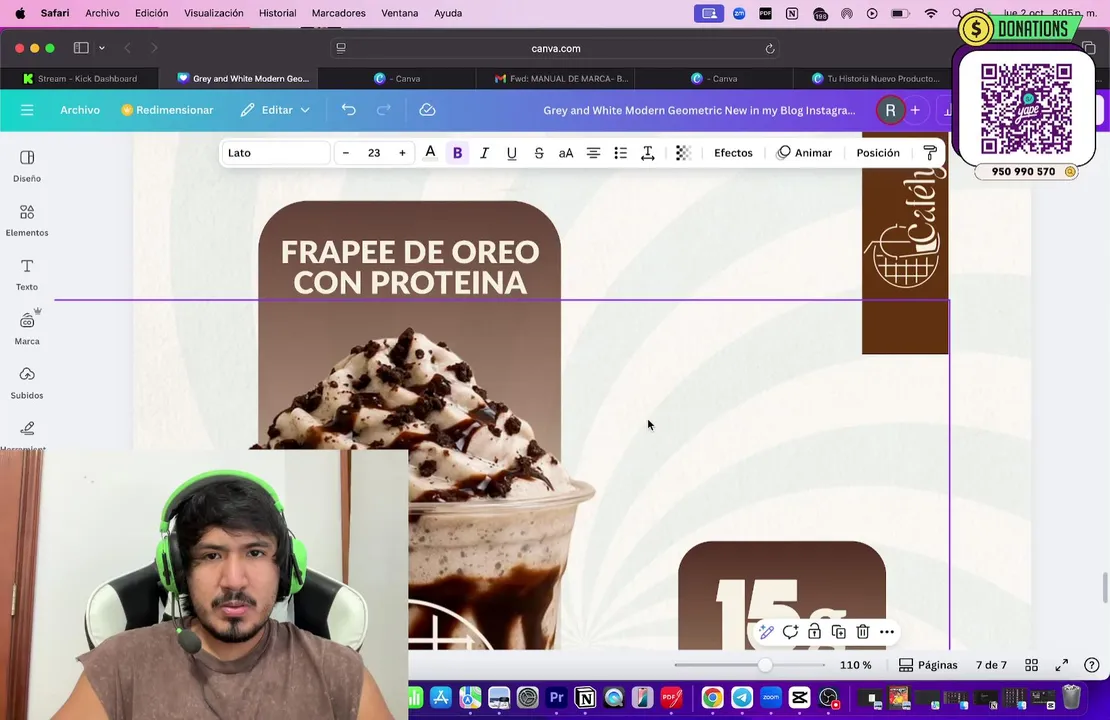The image size is (1110, 720).
Task: Decrease font size with minus button
Action: [x=345, y=153]
